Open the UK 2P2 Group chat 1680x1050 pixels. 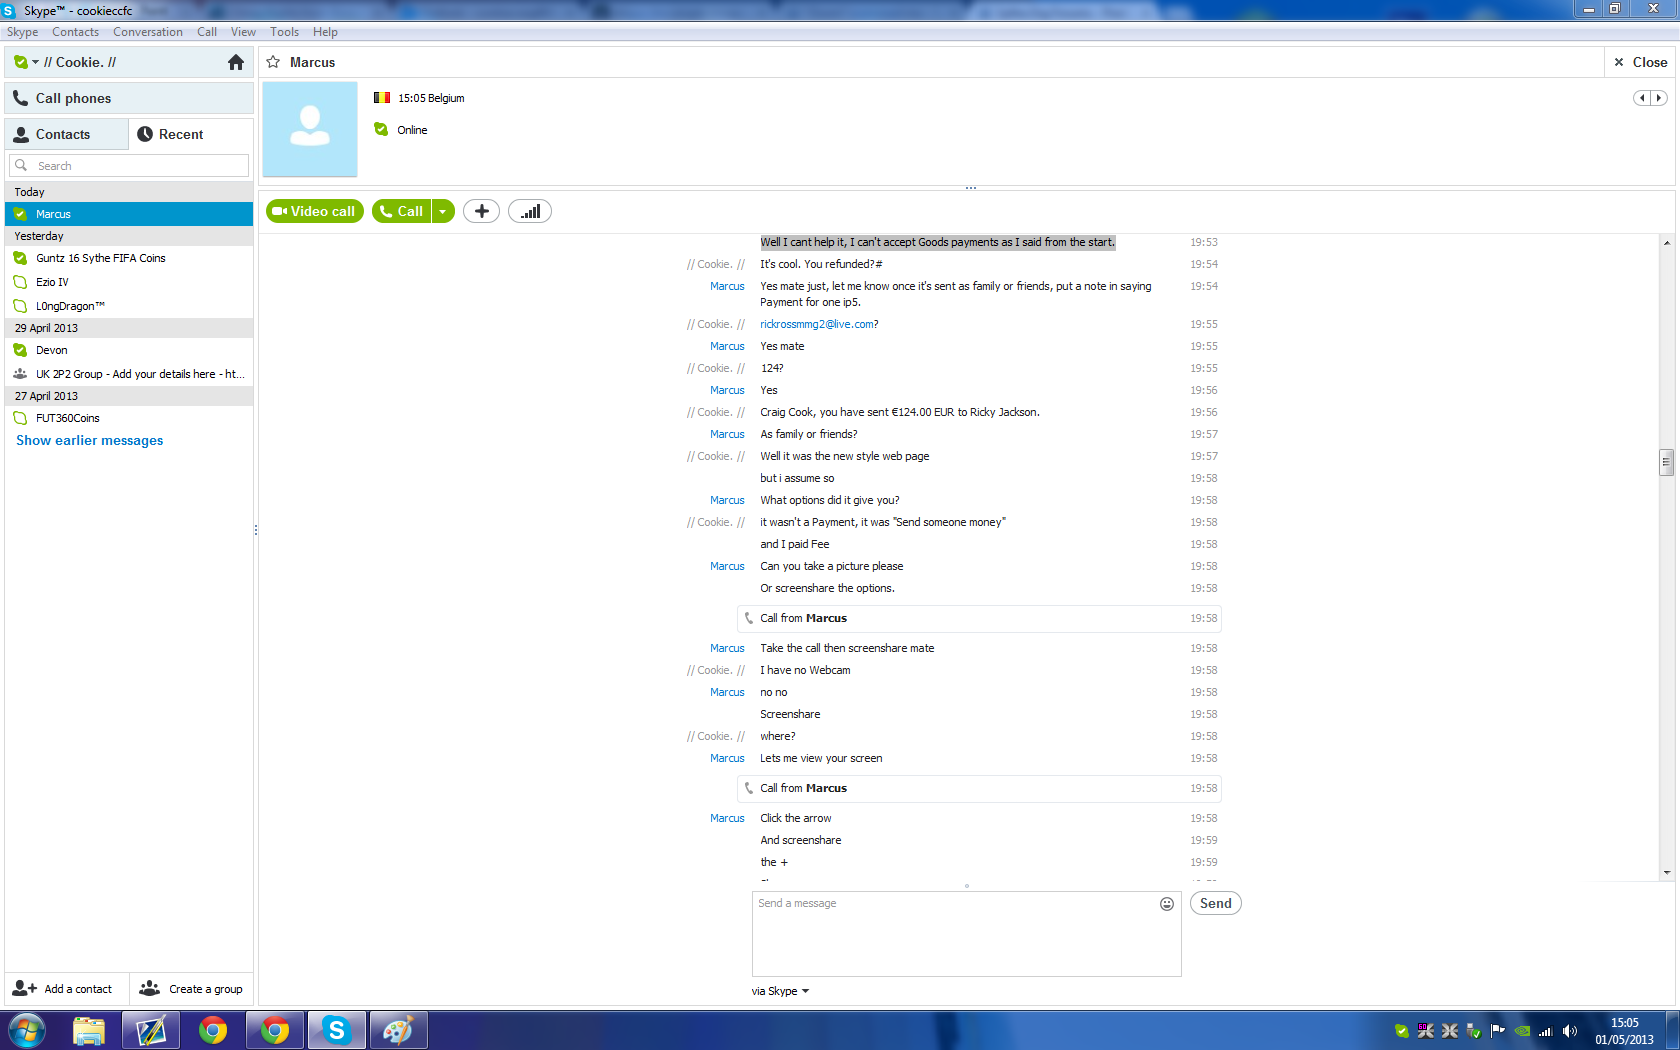129,374
